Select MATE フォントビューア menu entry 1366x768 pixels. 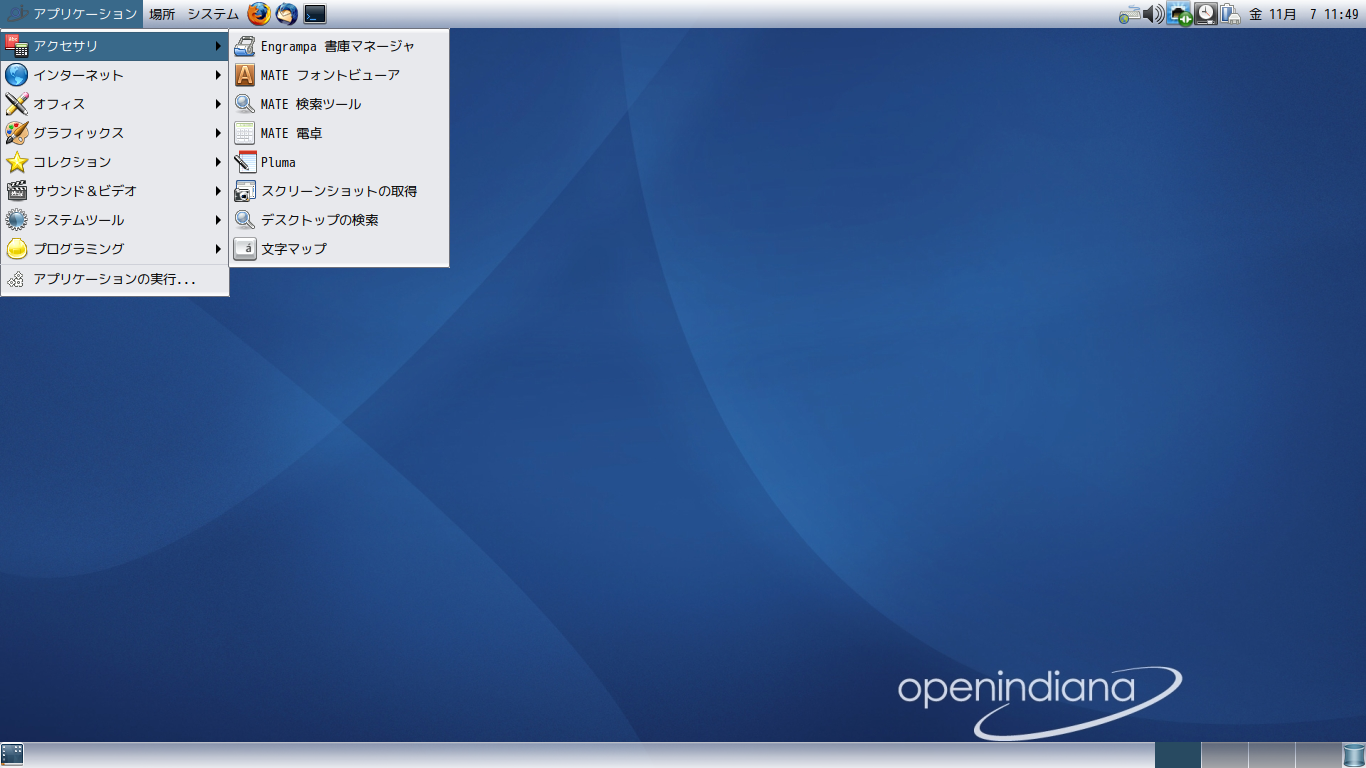tap(339, 75)
